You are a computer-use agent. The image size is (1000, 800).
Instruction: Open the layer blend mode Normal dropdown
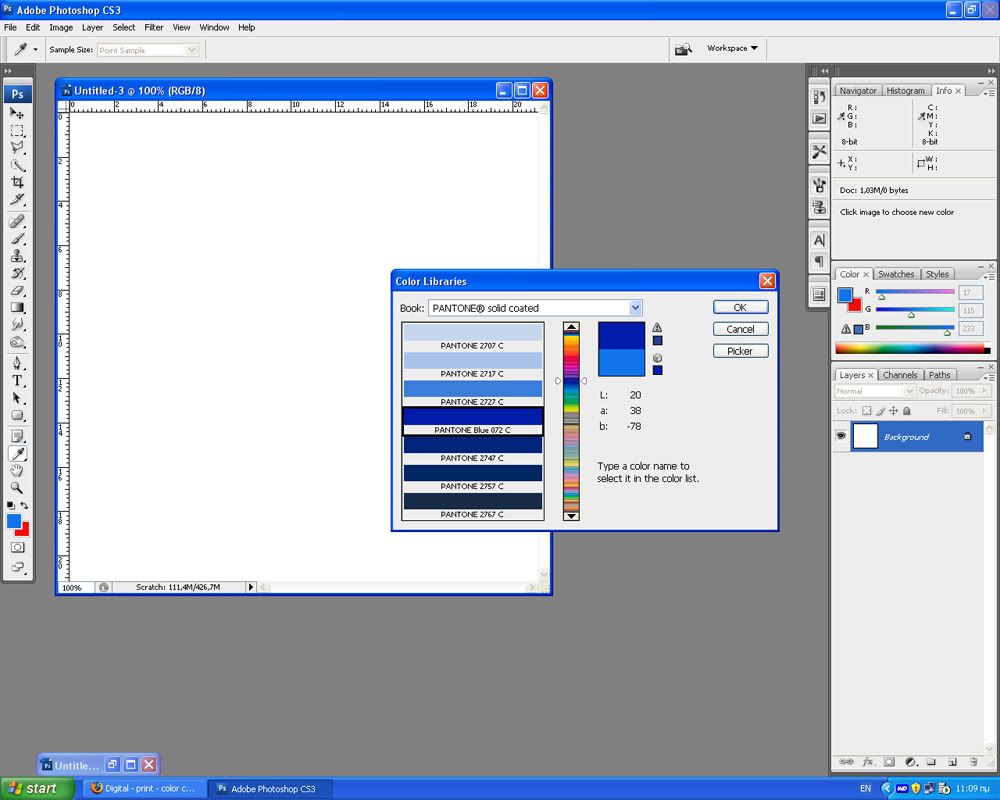868,391
